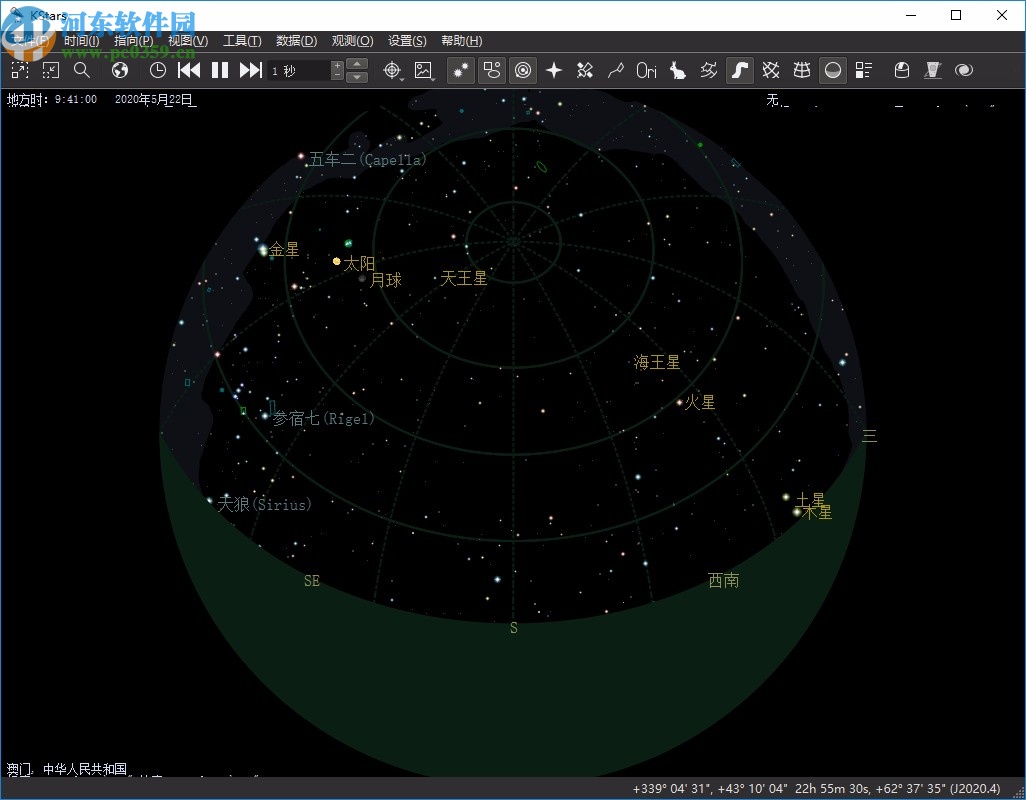Open the What's Interesting spiral galaxy icon
Screen dimensions: 1026x800
click(964, 70)
